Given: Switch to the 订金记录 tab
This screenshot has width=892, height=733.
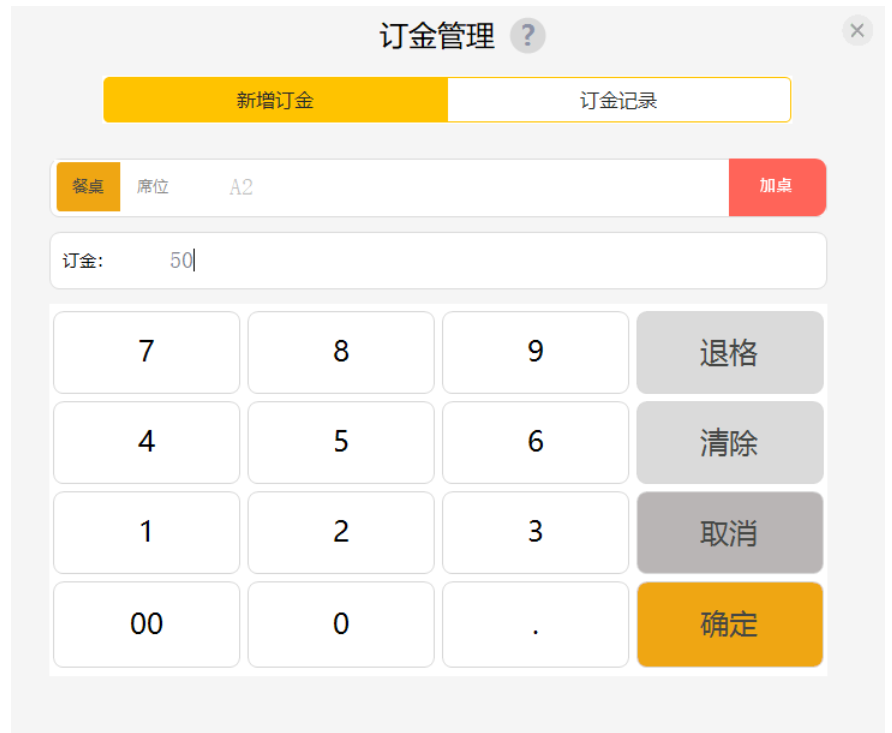Looking at the screenshot, I should 619,100.
